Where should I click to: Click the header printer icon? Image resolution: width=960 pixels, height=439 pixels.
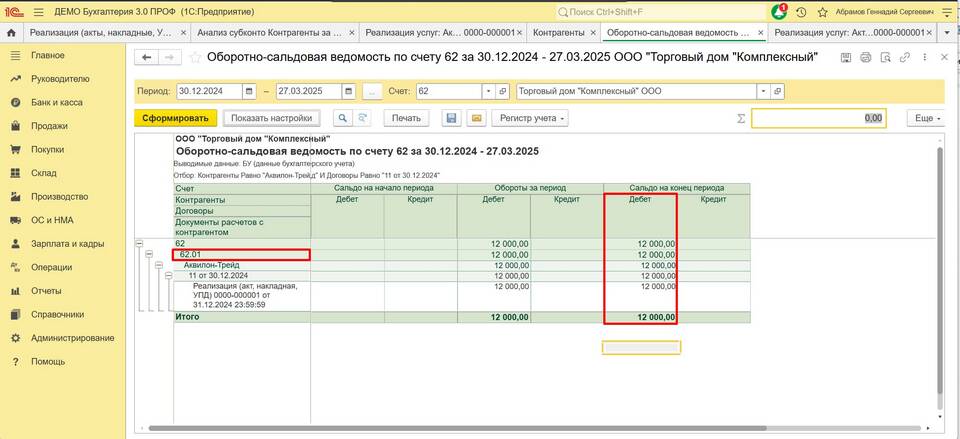click(x=866, y=58)
